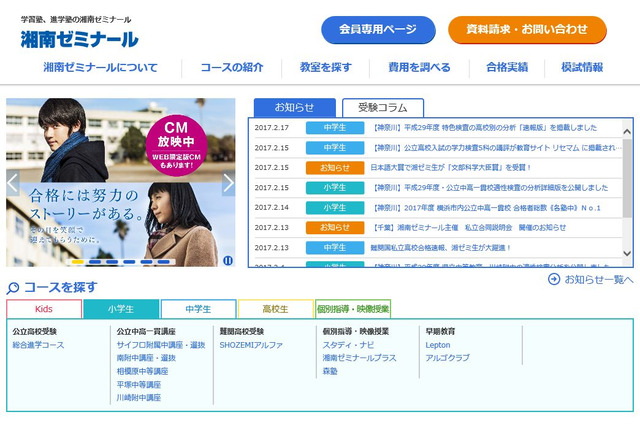Select the 小学生 course tab
The height and width of the screenshot is (426, 640).
[x=121, y=309]
